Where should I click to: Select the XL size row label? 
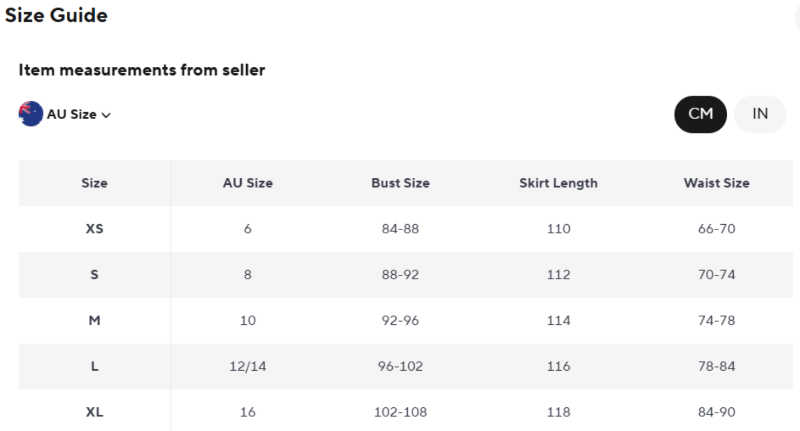coord(94,412)
